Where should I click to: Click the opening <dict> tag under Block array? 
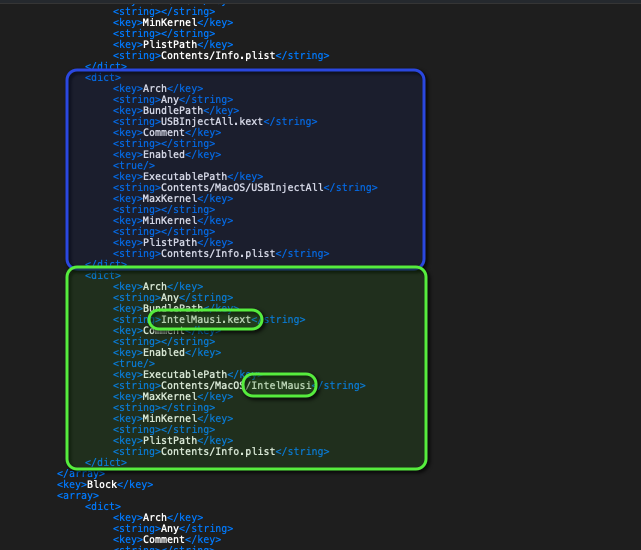coord(103,506)
